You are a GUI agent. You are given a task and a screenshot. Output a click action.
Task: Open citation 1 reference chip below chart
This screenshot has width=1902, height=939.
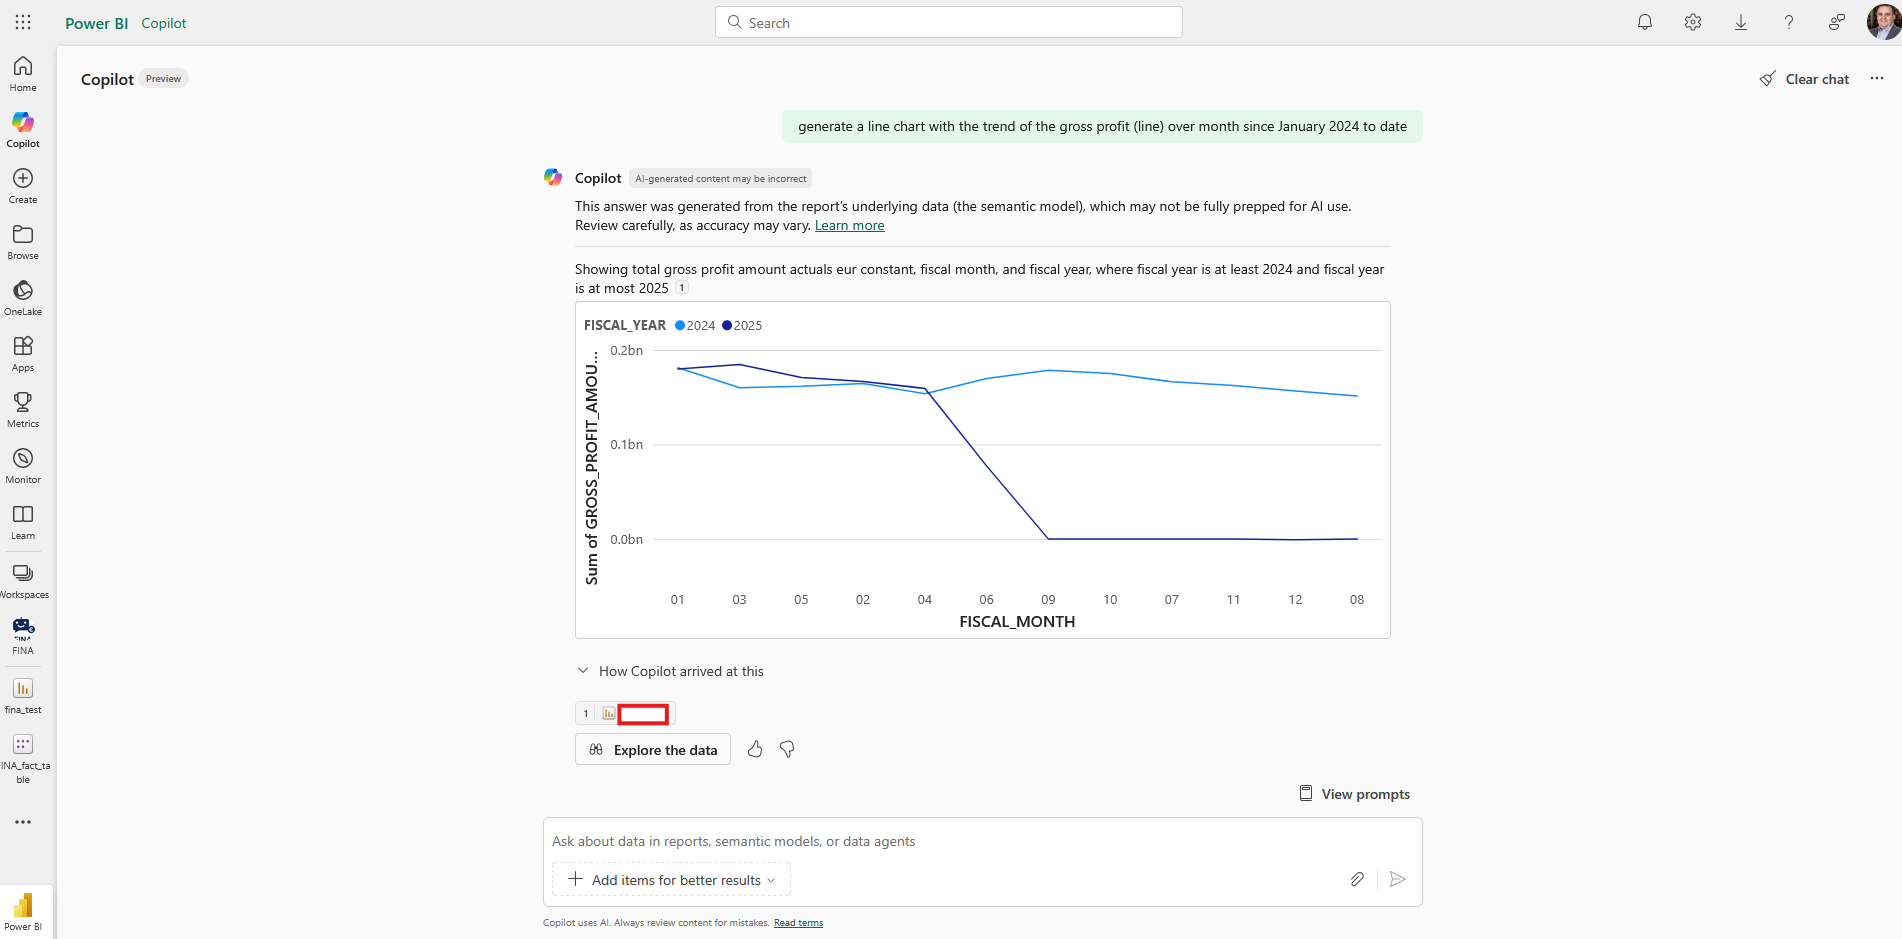[626, 713]
